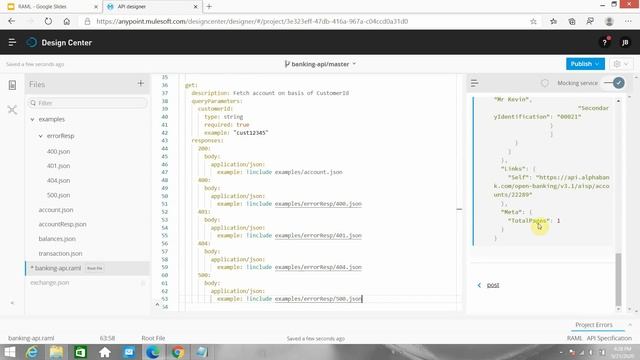
Task: Open account.json file
Action: [x=56, y=210]
